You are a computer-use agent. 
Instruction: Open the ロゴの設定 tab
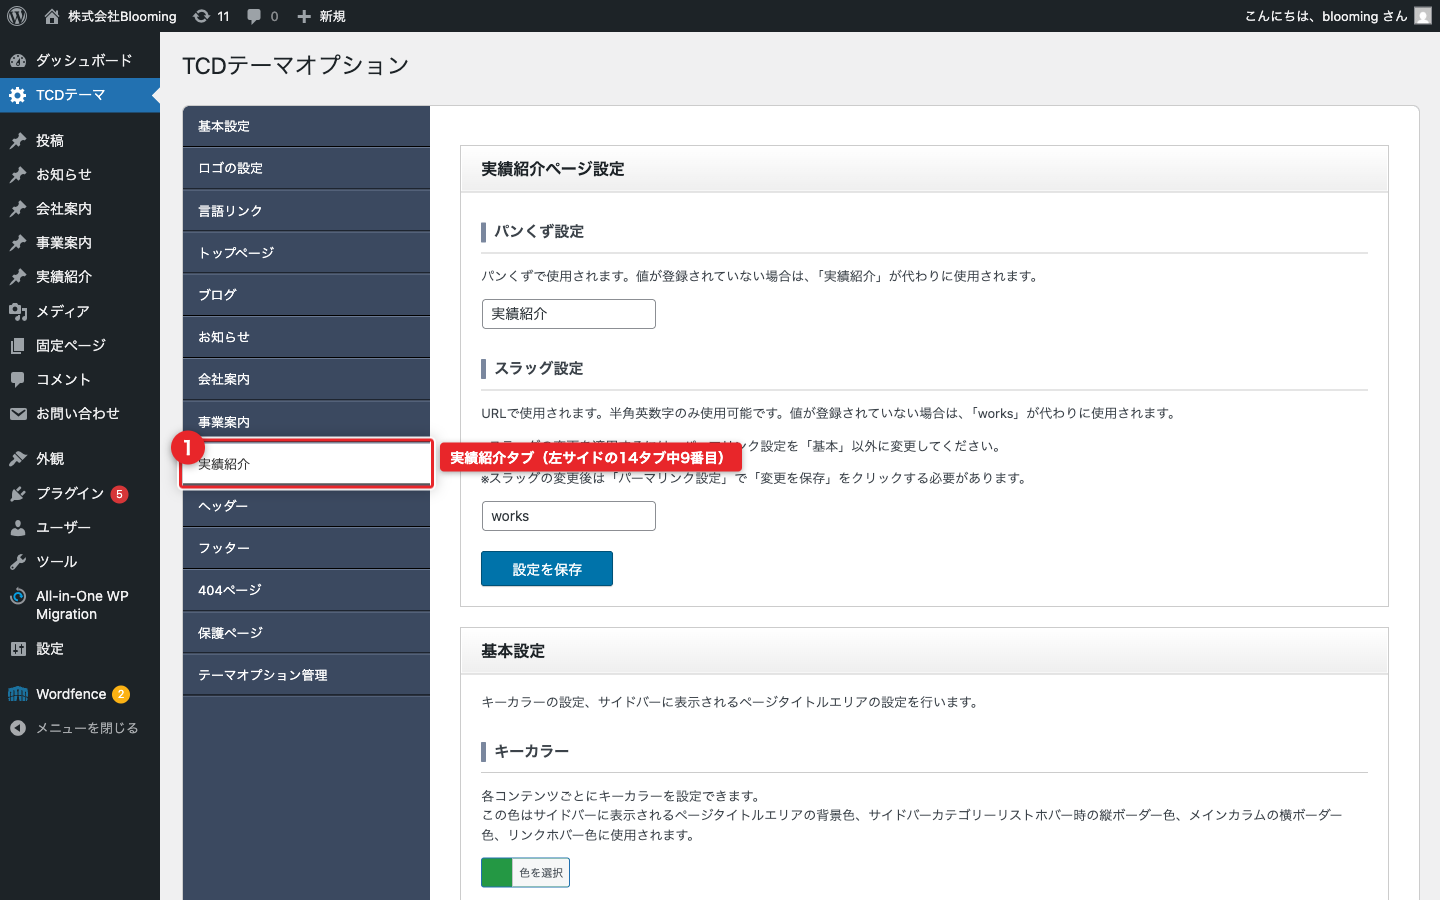[306, 168]
